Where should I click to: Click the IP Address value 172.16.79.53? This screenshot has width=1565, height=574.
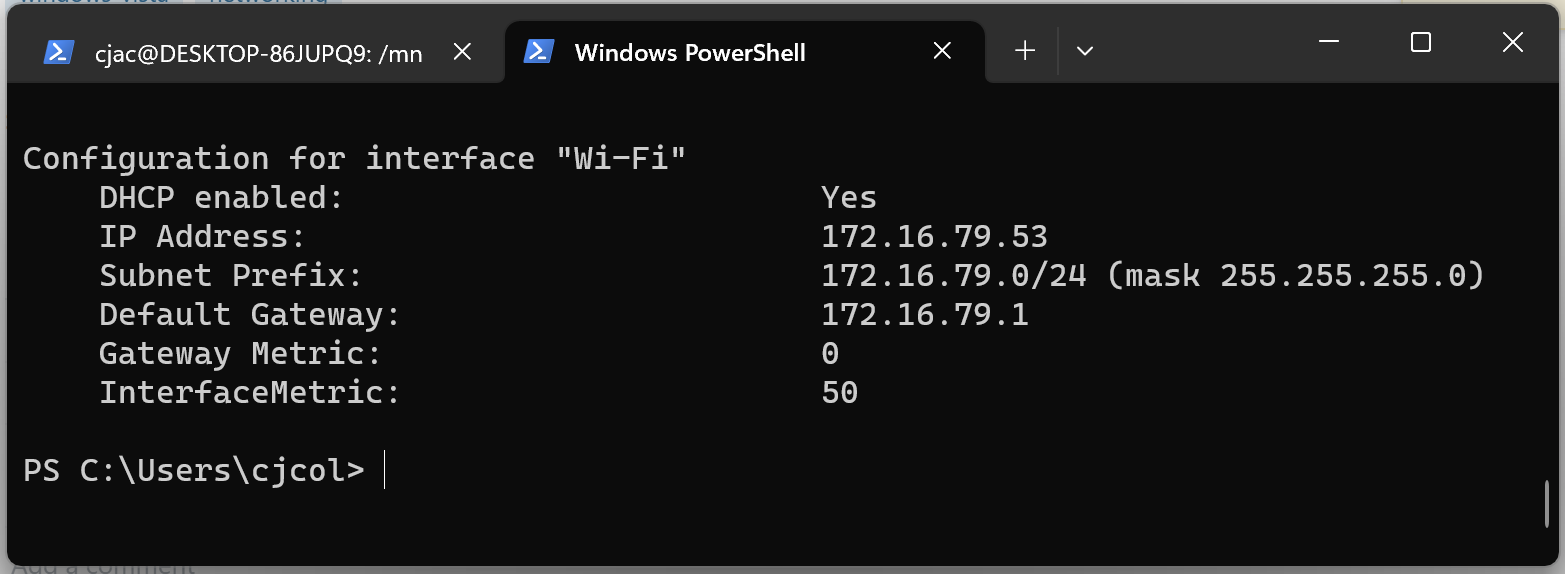934,237
